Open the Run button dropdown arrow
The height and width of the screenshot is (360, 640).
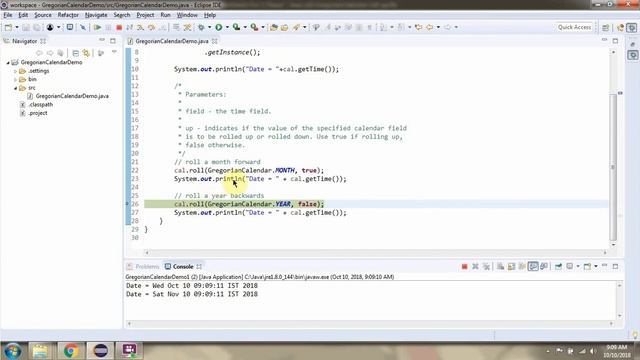[x=227, y=27]
